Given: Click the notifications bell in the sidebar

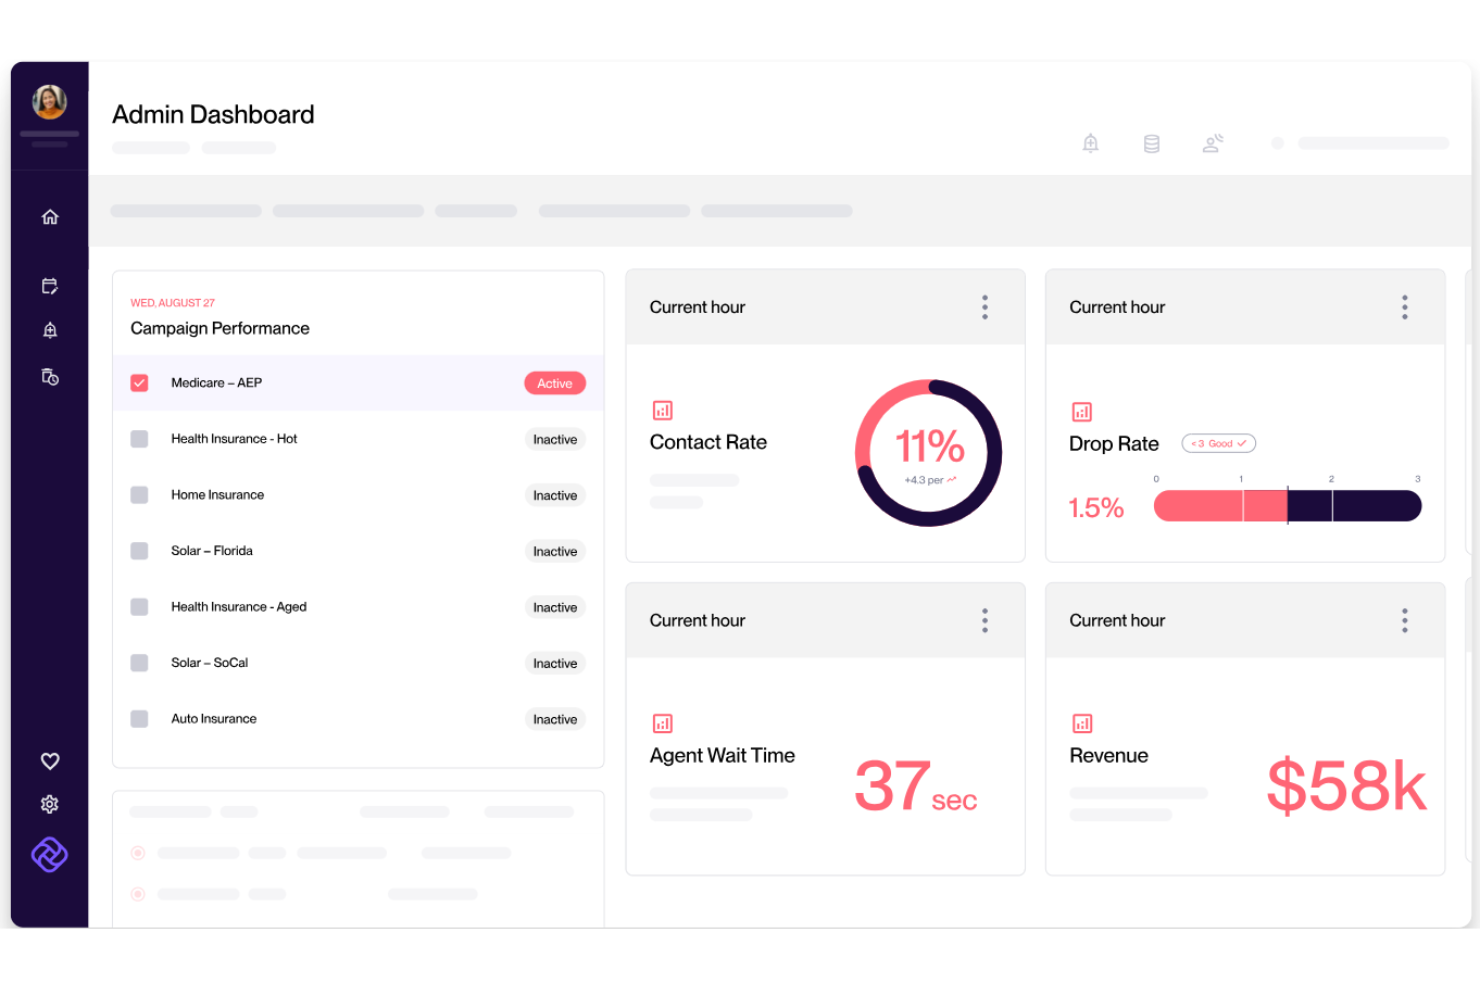Looking at the screenshot, I should (x=49, y=330).
